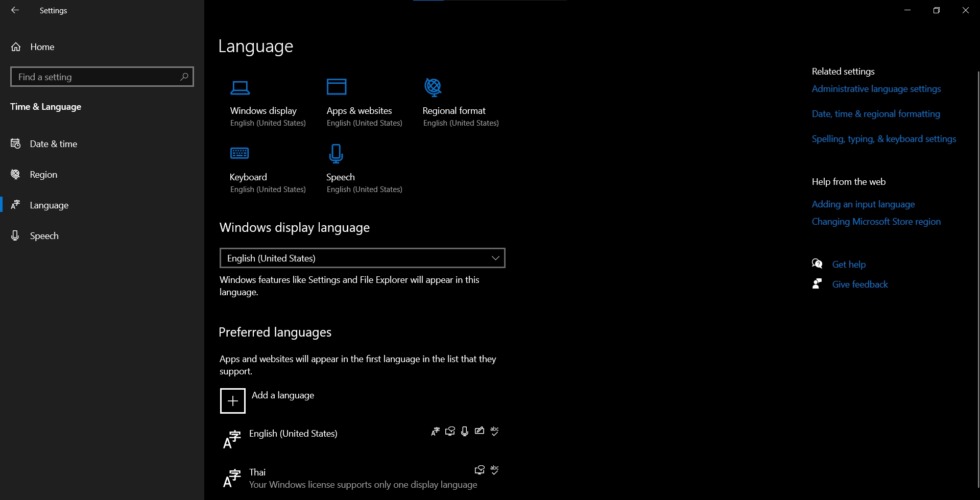Click the magnifier icon in search box

click(184, 77)
